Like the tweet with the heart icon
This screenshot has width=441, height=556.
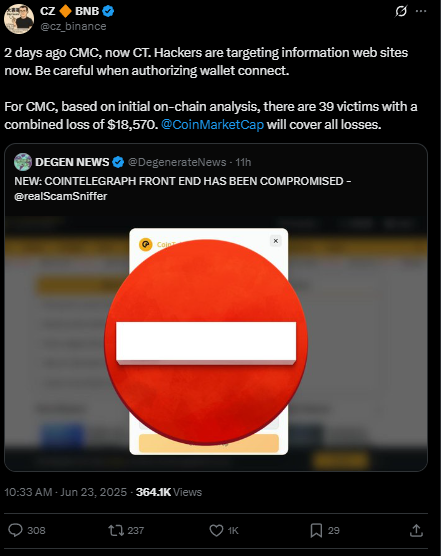[x=216, y=530]
